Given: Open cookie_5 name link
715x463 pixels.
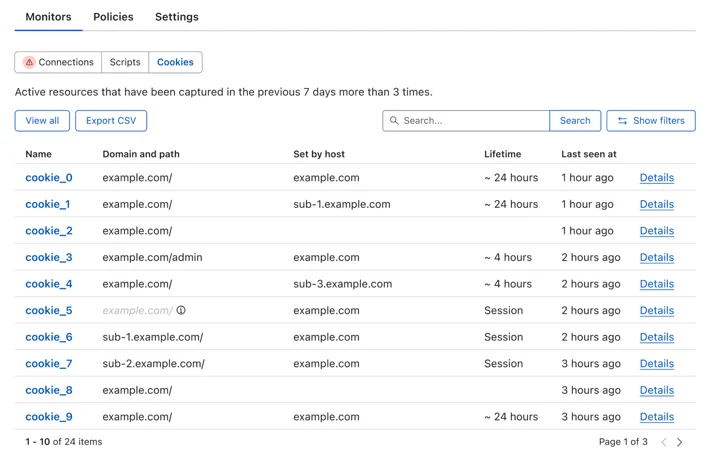Looking at the screenshot, I should pyautogui.click(x=49, y=310).
